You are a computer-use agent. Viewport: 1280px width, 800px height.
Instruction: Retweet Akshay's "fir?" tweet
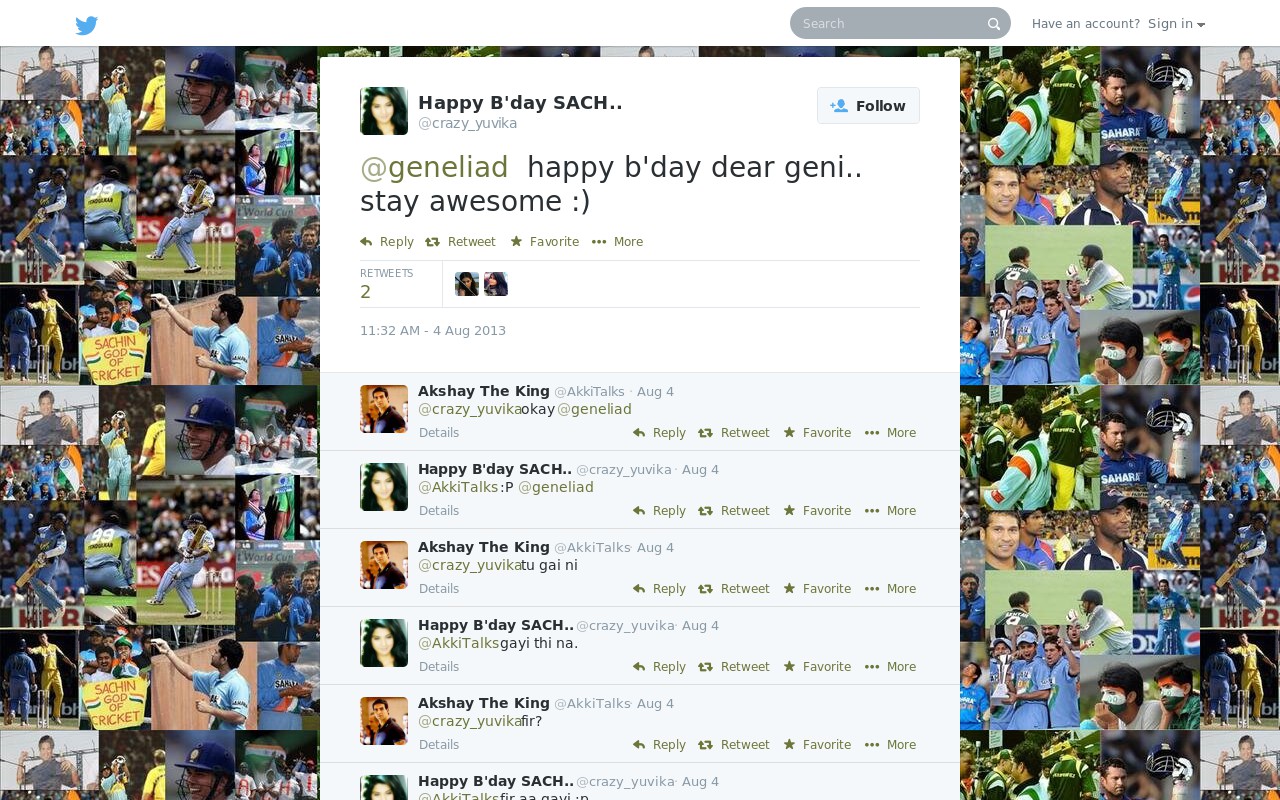click(x=734, y=745)
